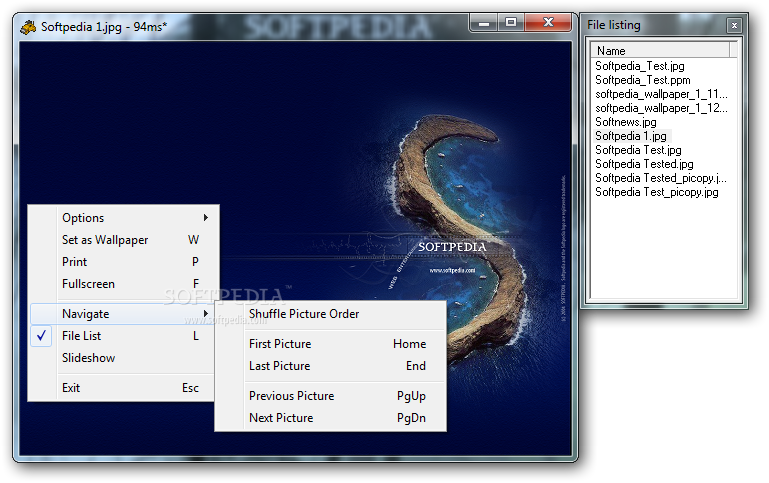This screenshot has width=769, height=483.
Task: Start the Slideshow
Action: (x=123, y=358)
